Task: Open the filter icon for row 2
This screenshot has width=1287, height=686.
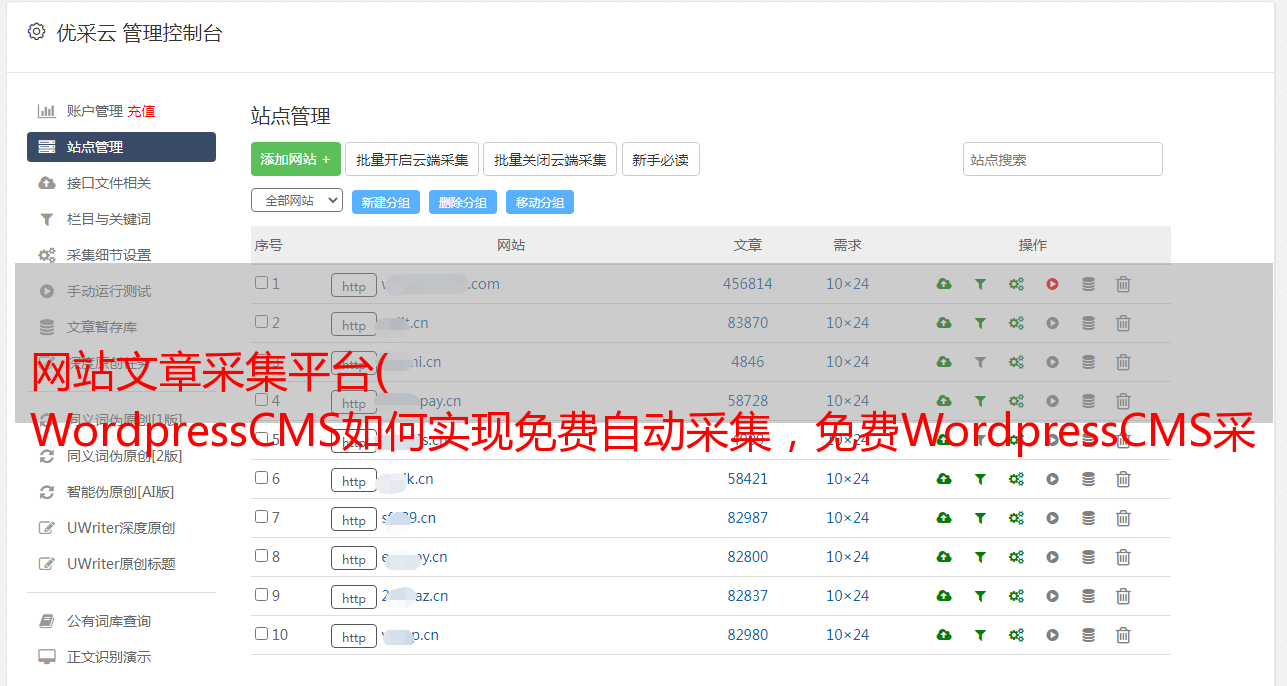Action: click(980, 323)
